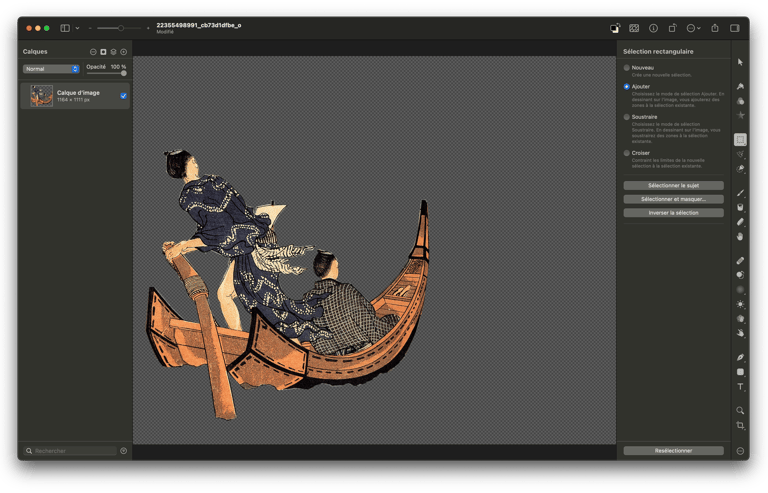Click the zoom slider handle in the title bar

click(x=120, y=28)
